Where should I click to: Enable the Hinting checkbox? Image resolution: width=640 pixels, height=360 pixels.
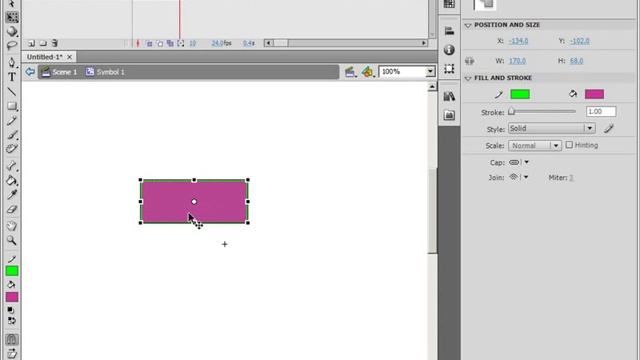click(x=569, y=145)
